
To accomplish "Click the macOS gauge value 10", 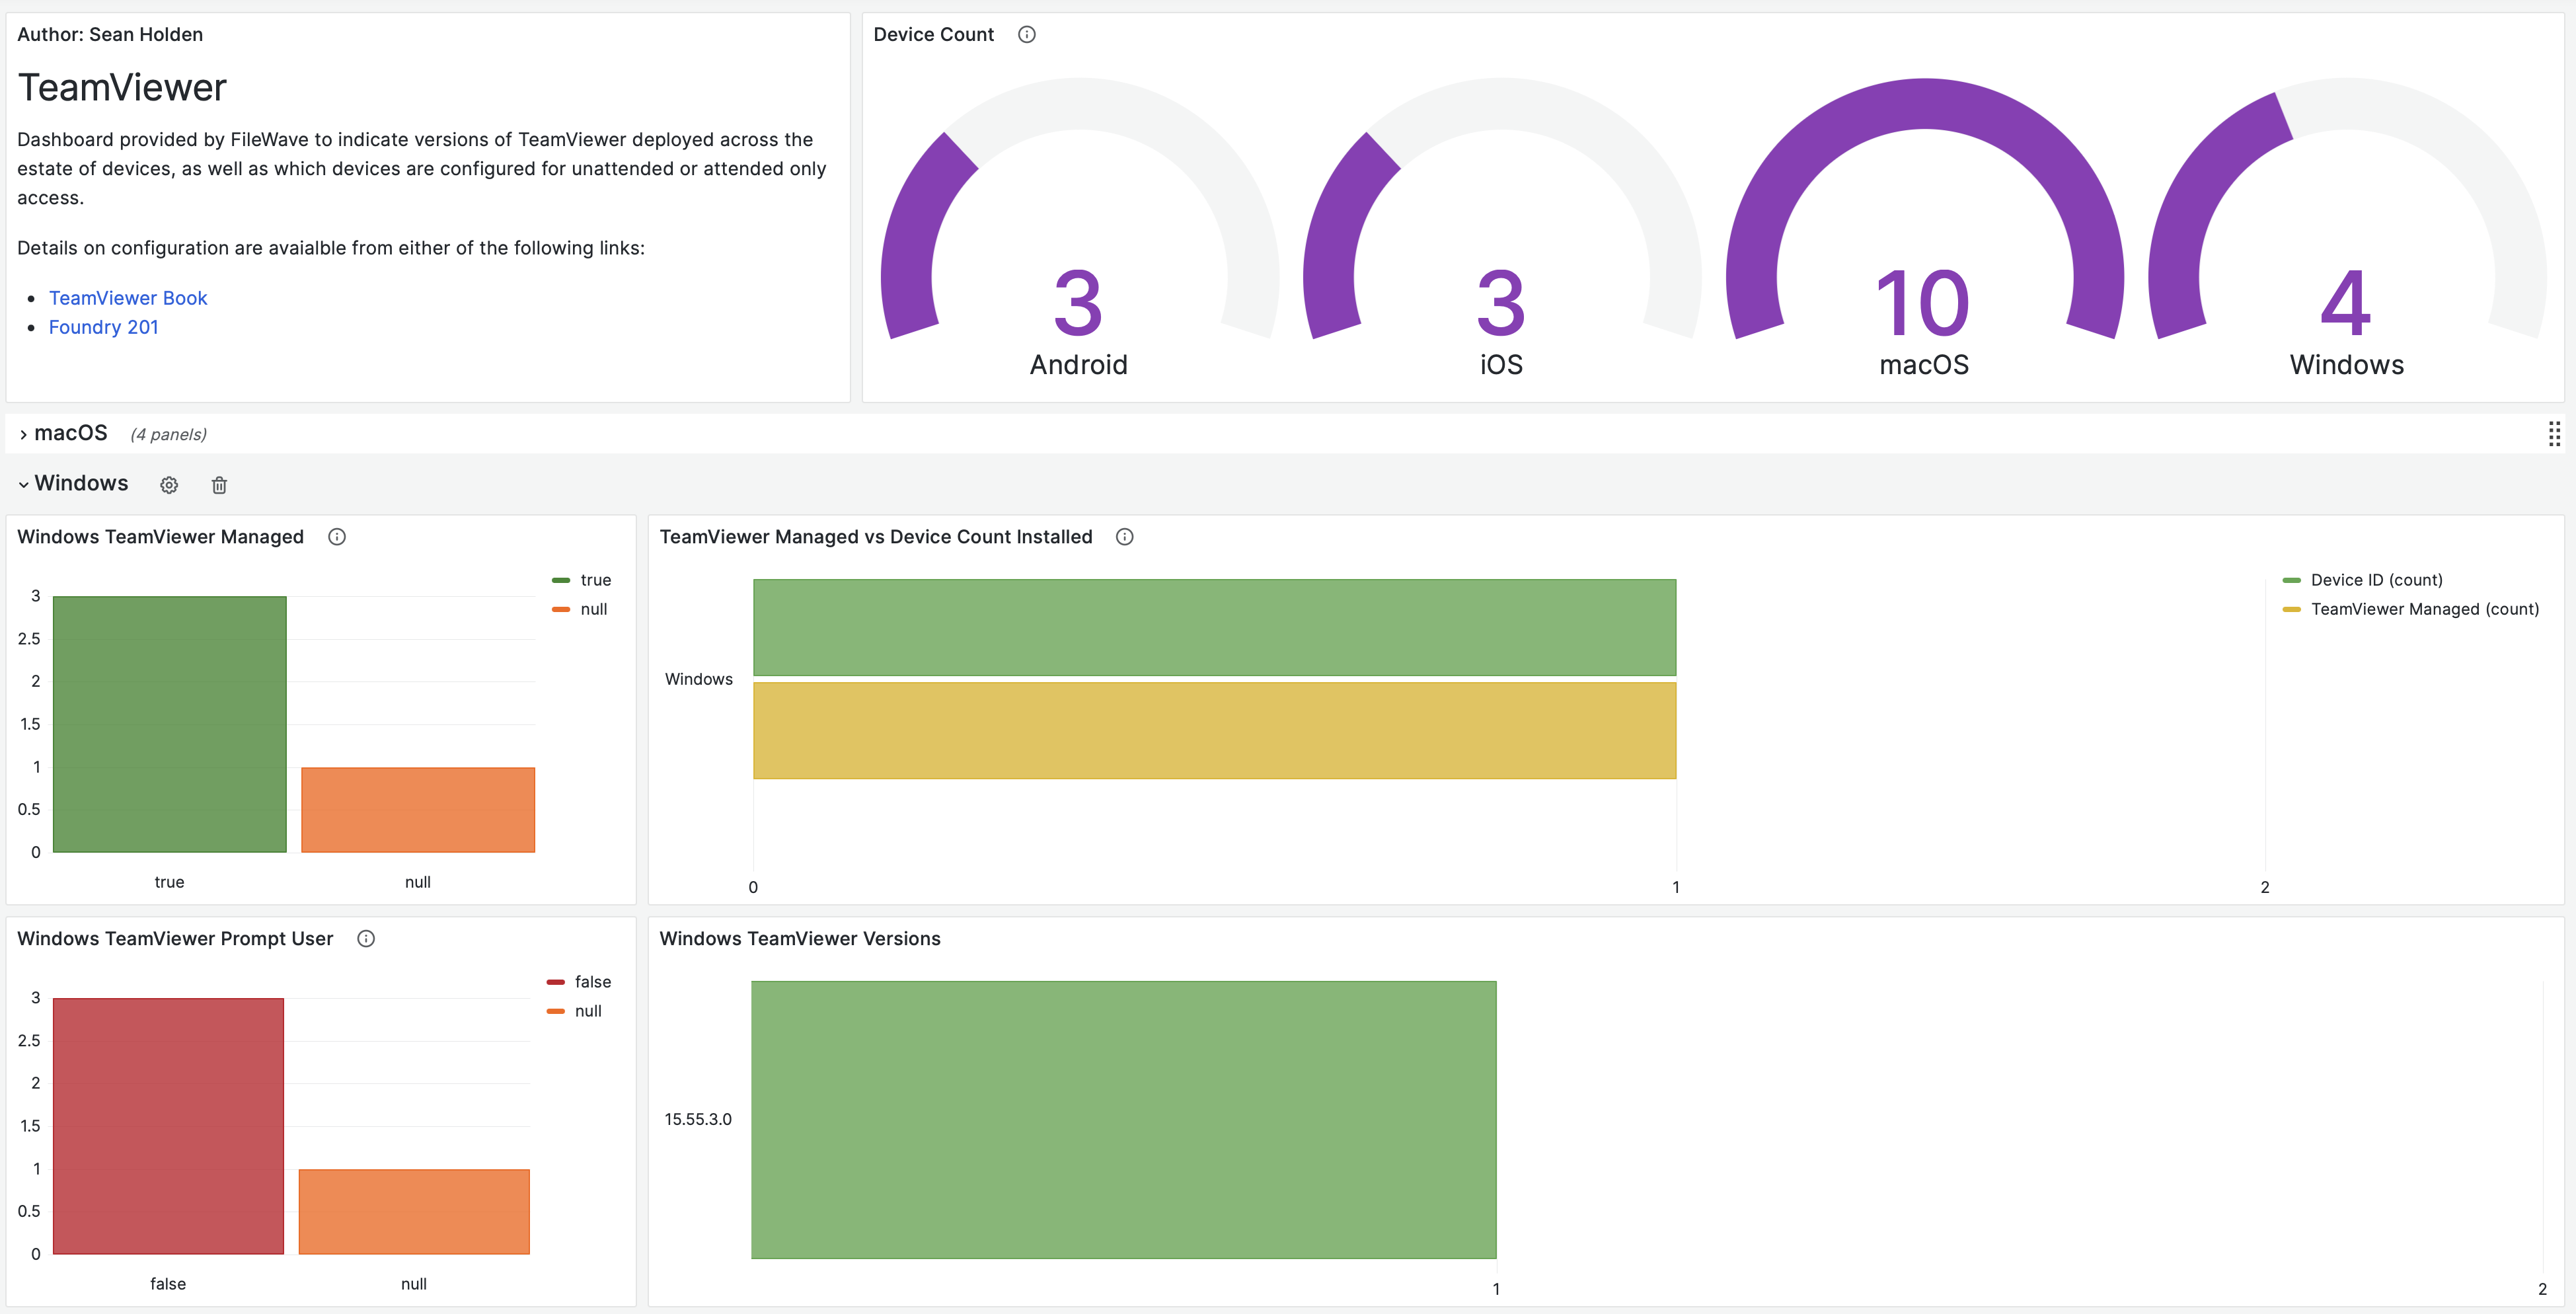I will click(x=1923, y=303).
